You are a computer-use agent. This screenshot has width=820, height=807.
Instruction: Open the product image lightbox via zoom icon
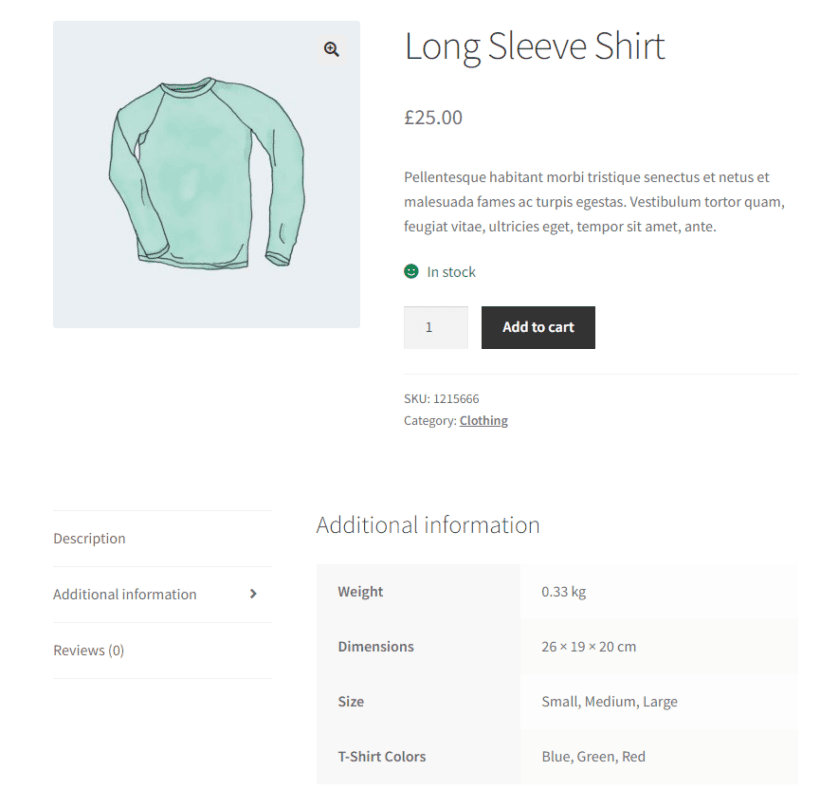[x=331, y=48]
